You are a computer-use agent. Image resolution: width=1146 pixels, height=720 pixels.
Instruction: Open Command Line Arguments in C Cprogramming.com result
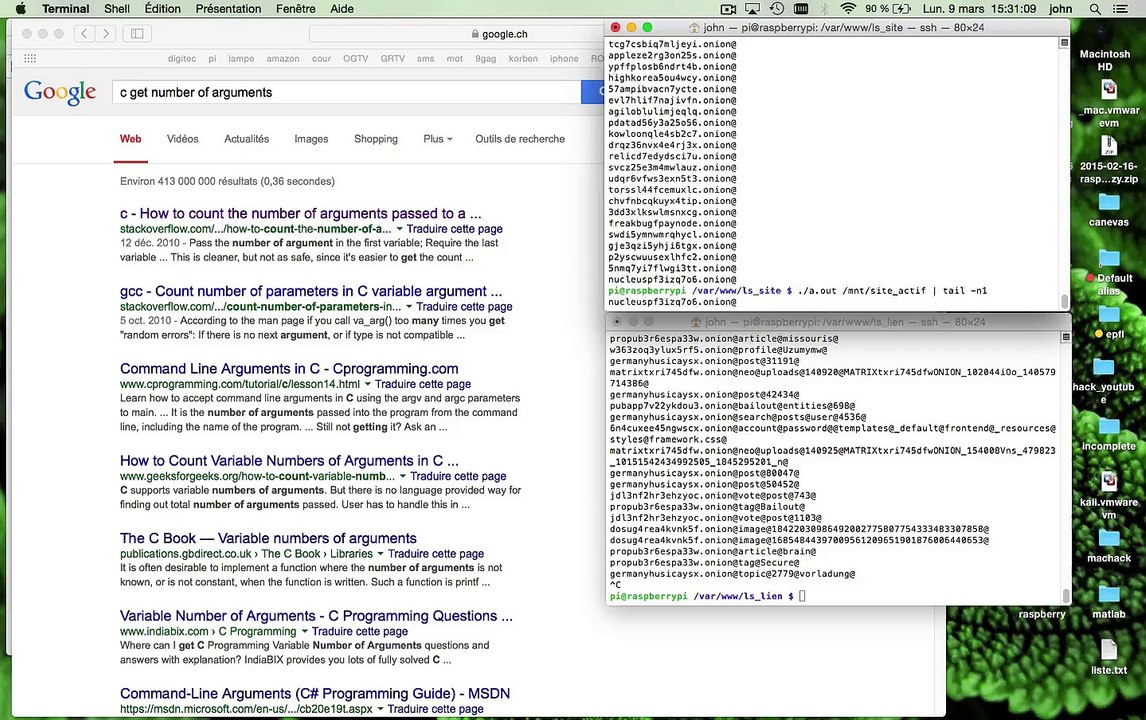tap(289, 368)
